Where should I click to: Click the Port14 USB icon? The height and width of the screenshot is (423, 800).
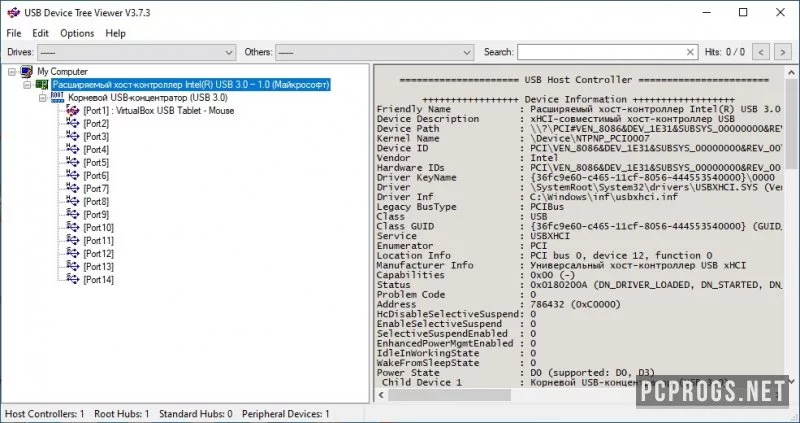[73, 280]
